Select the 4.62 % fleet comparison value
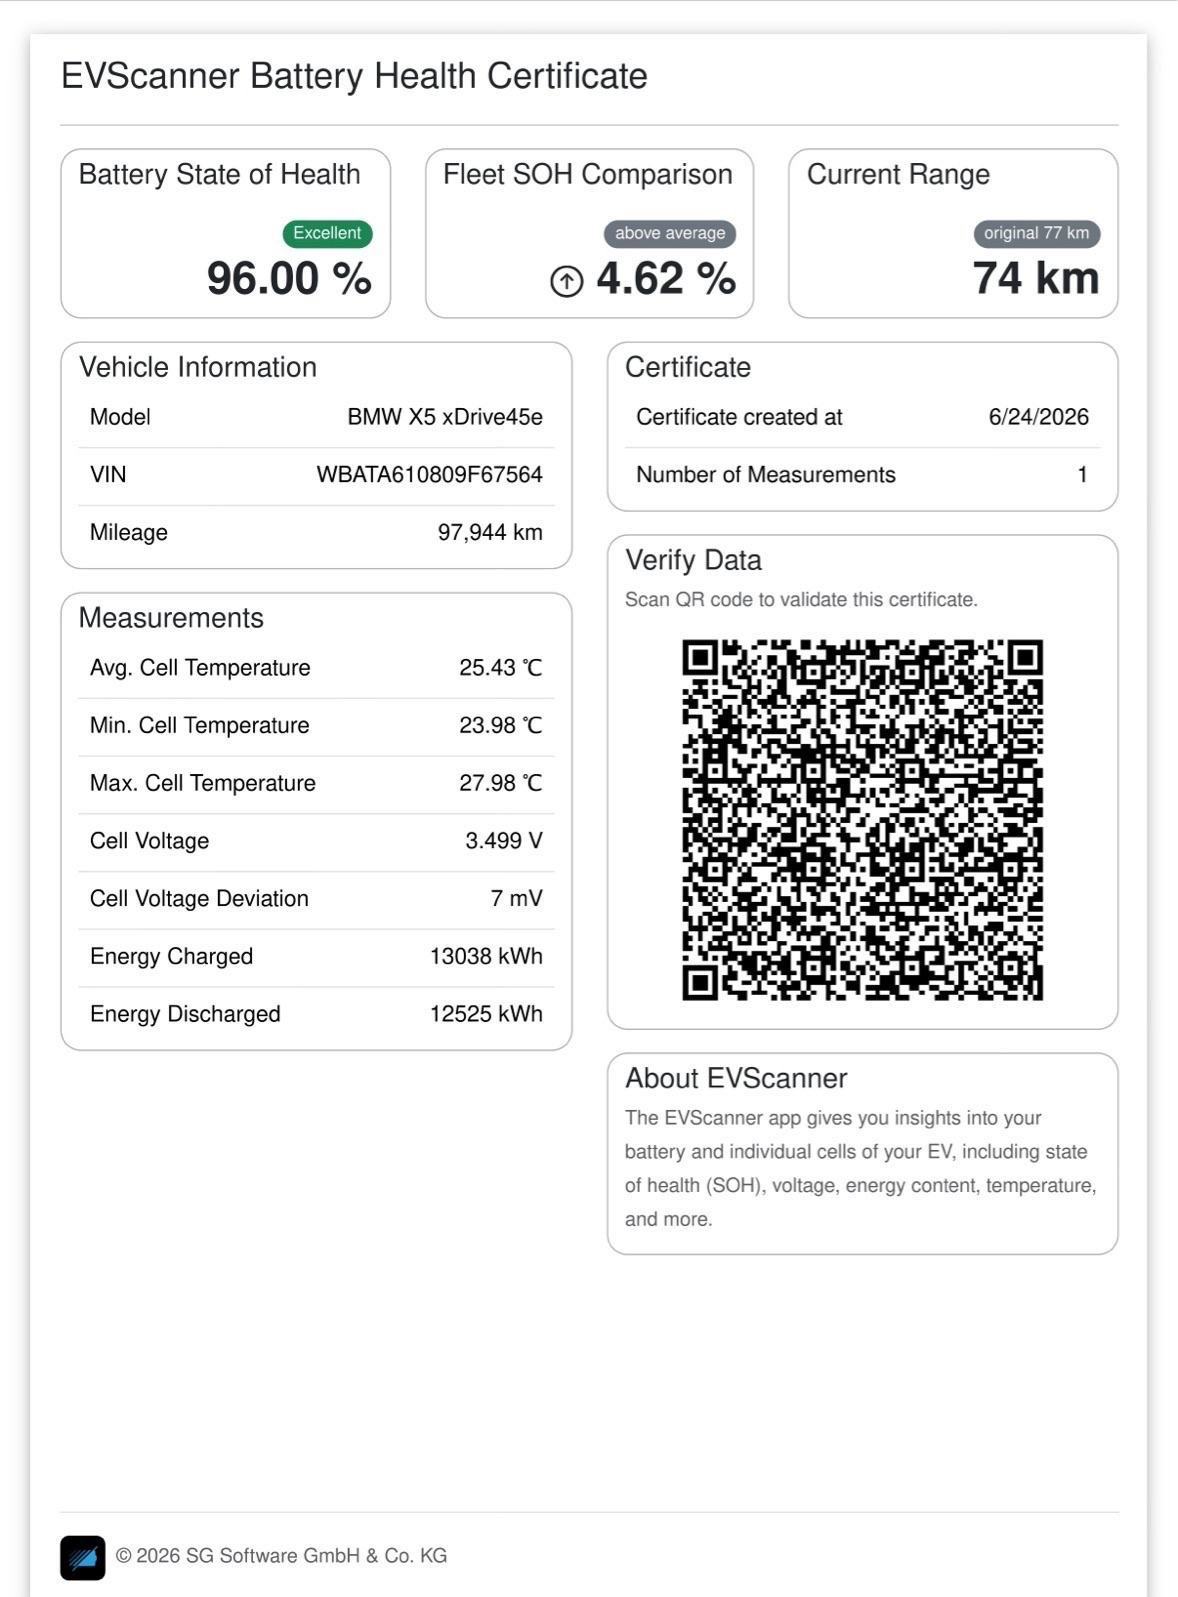Viewport: 1178px width, 1597px height. point(666,278)
